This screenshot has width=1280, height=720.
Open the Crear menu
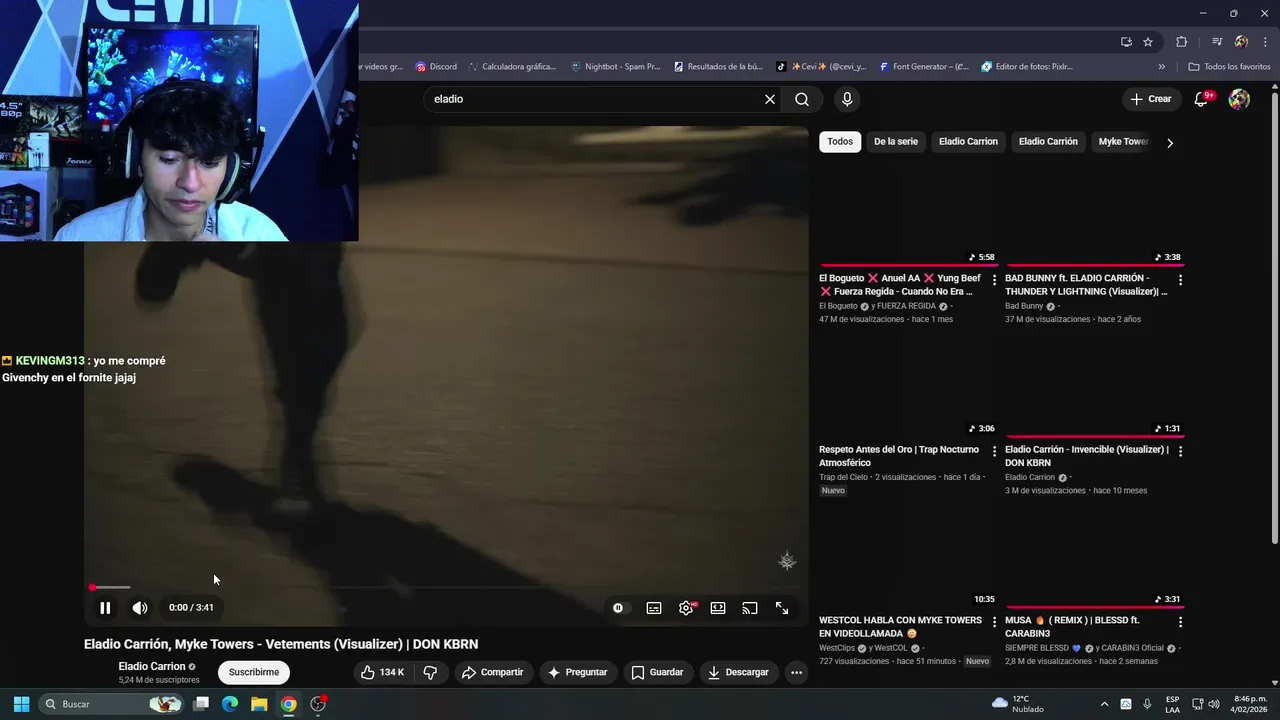tap(1151, 99)
